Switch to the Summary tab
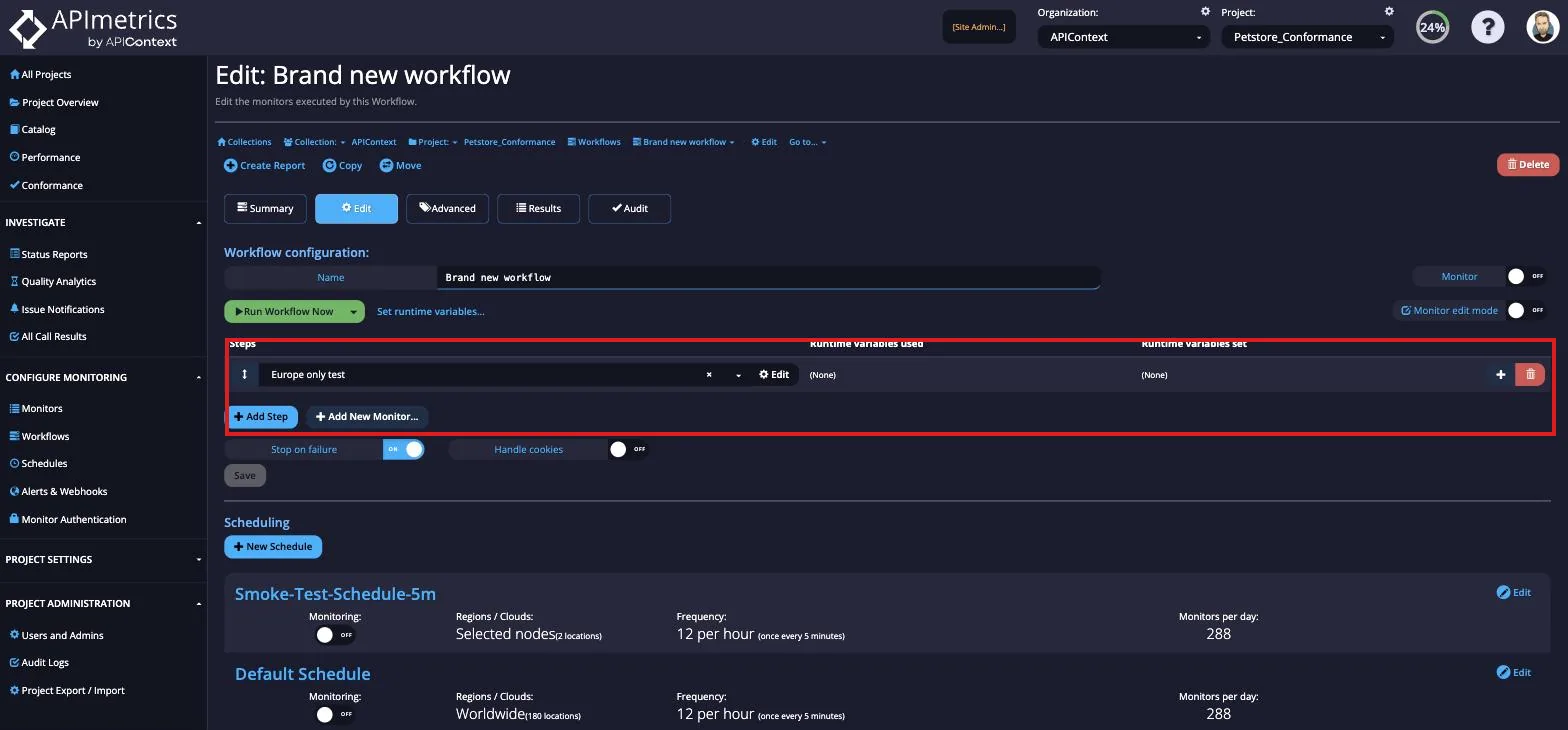The width and height of the screenshot is (1568, 730). [265, 208]
